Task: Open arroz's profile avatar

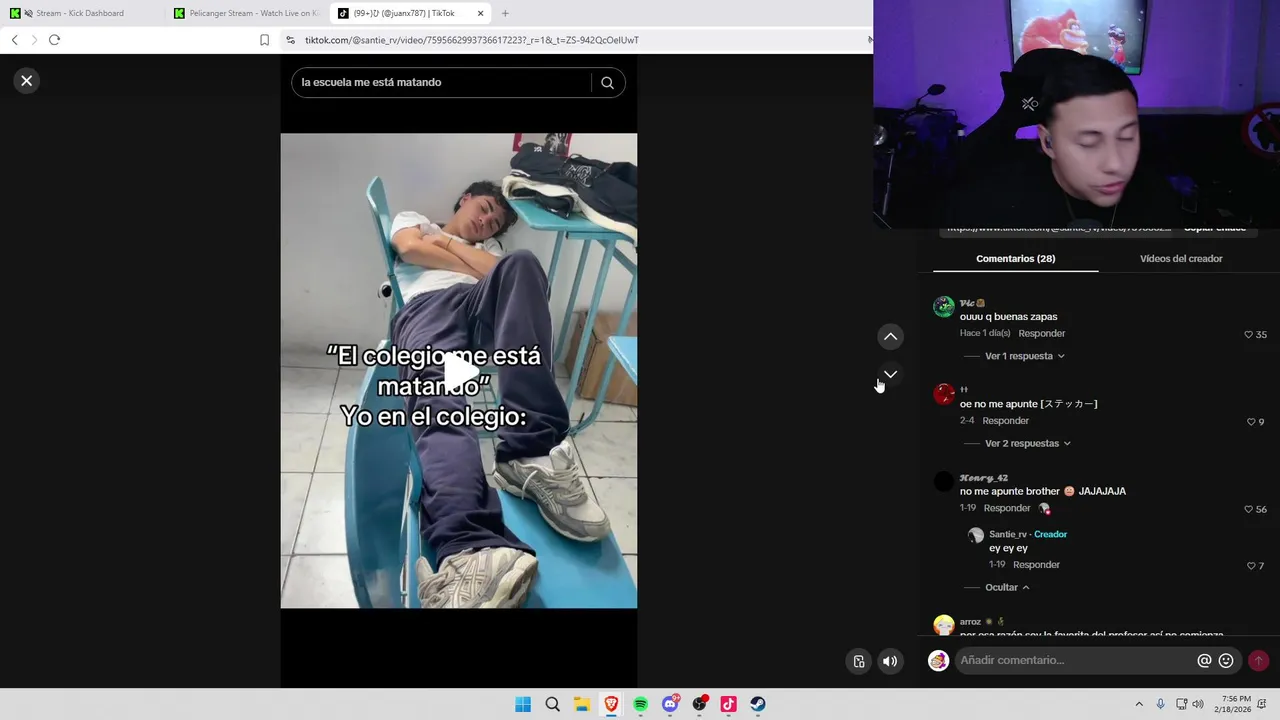Action: (x=944, y=625)
